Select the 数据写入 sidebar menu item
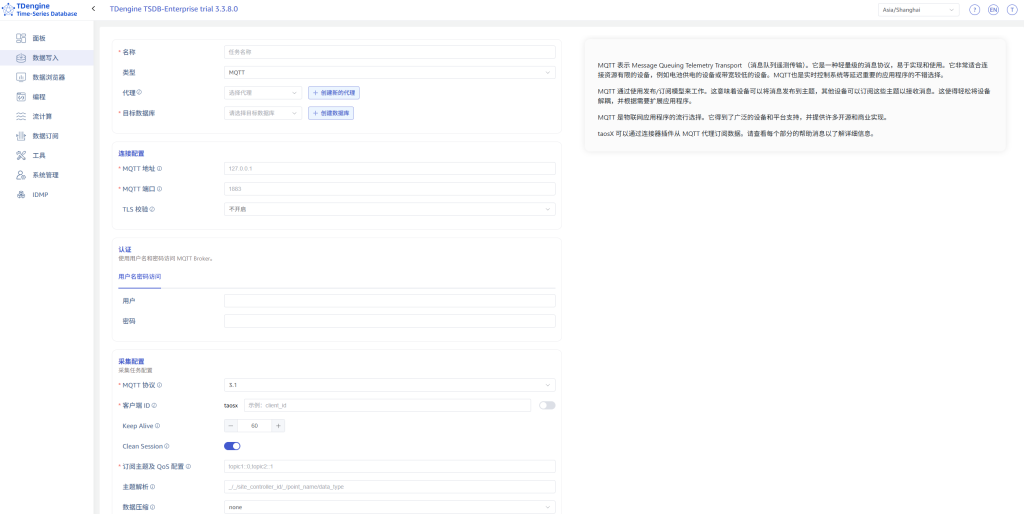This screenshot has height=514, width=1024. point(47,57)
